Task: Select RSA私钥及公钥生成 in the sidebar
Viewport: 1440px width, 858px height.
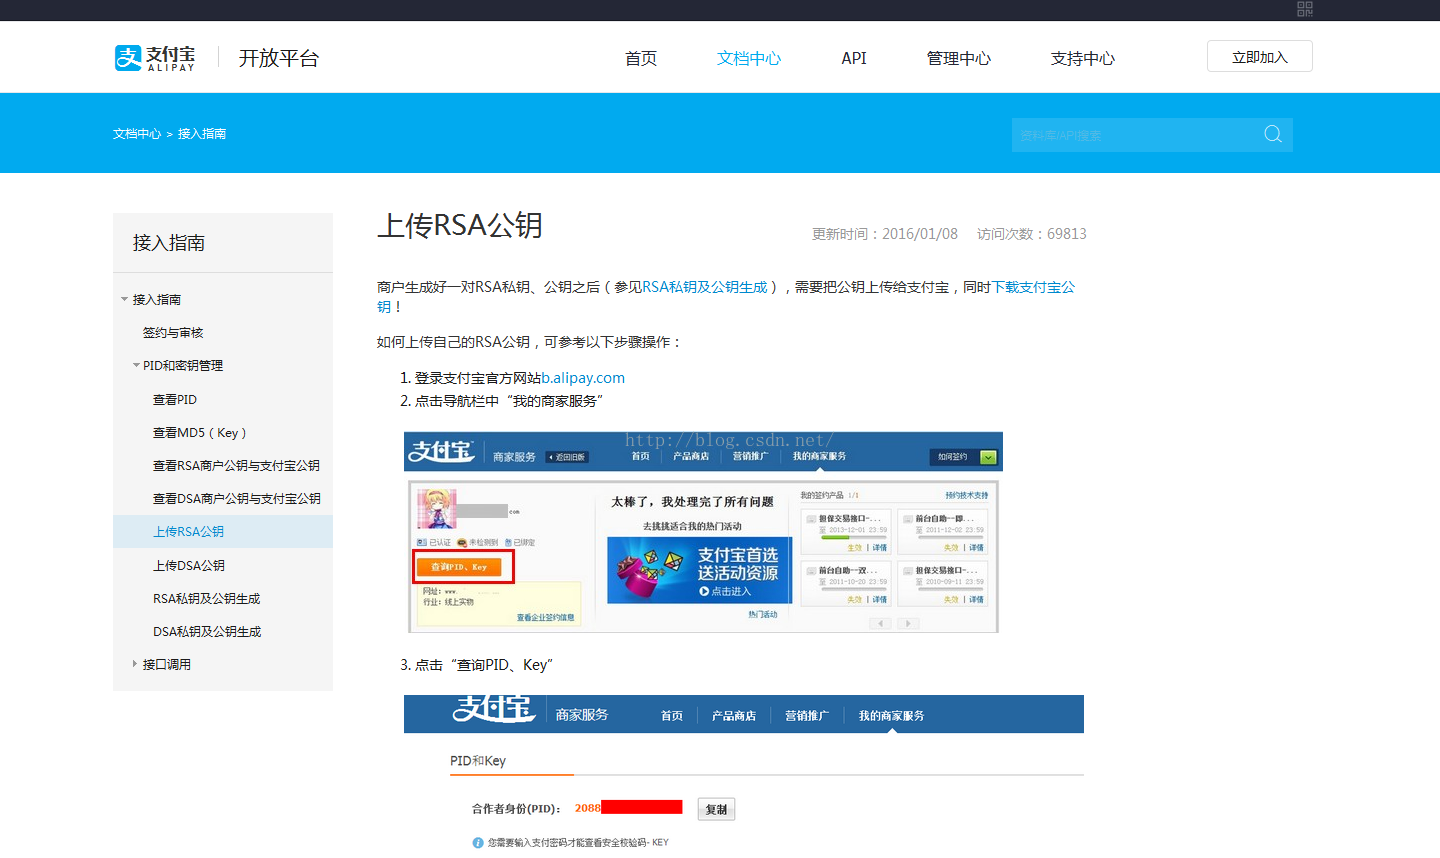Action: [x=206, y=598]
